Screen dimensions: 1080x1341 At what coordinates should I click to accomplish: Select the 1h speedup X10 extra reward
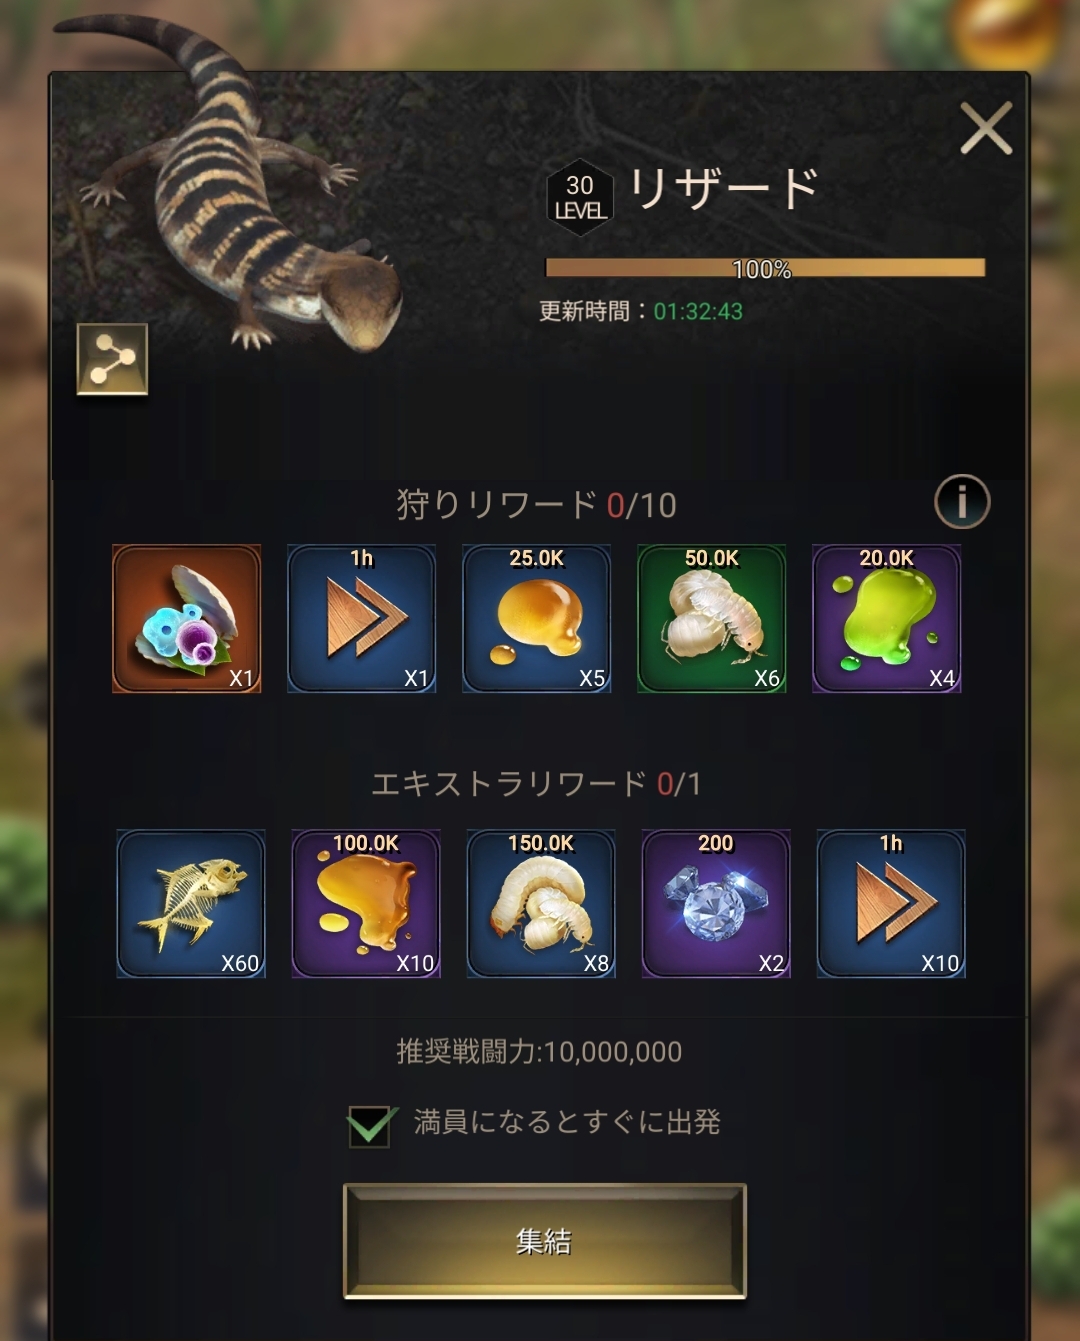click(x=891, y=904)
